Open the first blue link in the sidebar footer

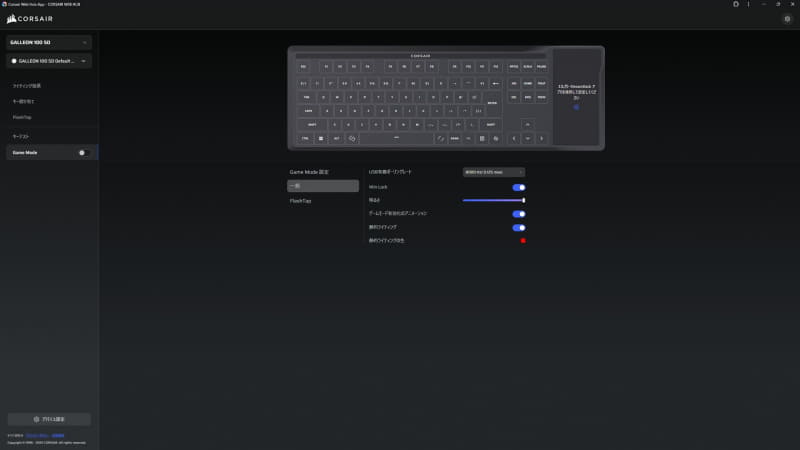[37, 436]
